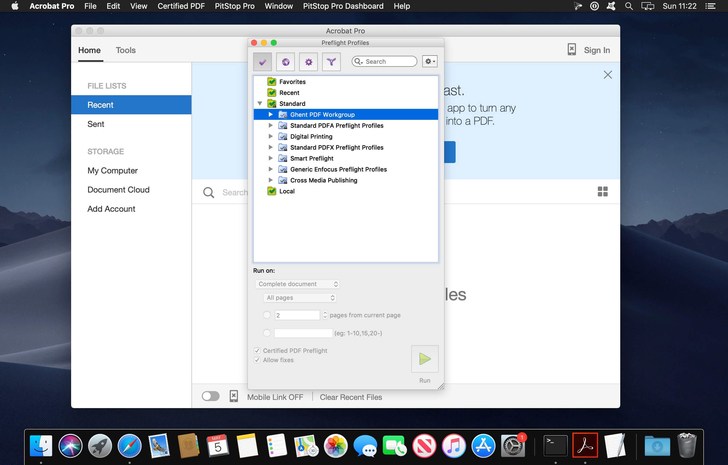Toggle the Mobile Link switch
Image resolution: width=728 pixels, height=465 pixels.
(211, 397)
